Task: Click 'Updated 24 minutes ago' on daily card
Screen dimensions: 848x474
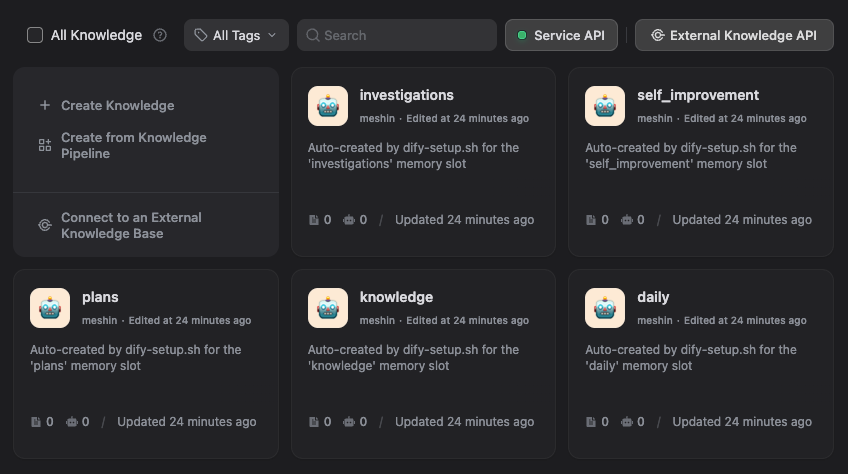Action: [742, 422]
